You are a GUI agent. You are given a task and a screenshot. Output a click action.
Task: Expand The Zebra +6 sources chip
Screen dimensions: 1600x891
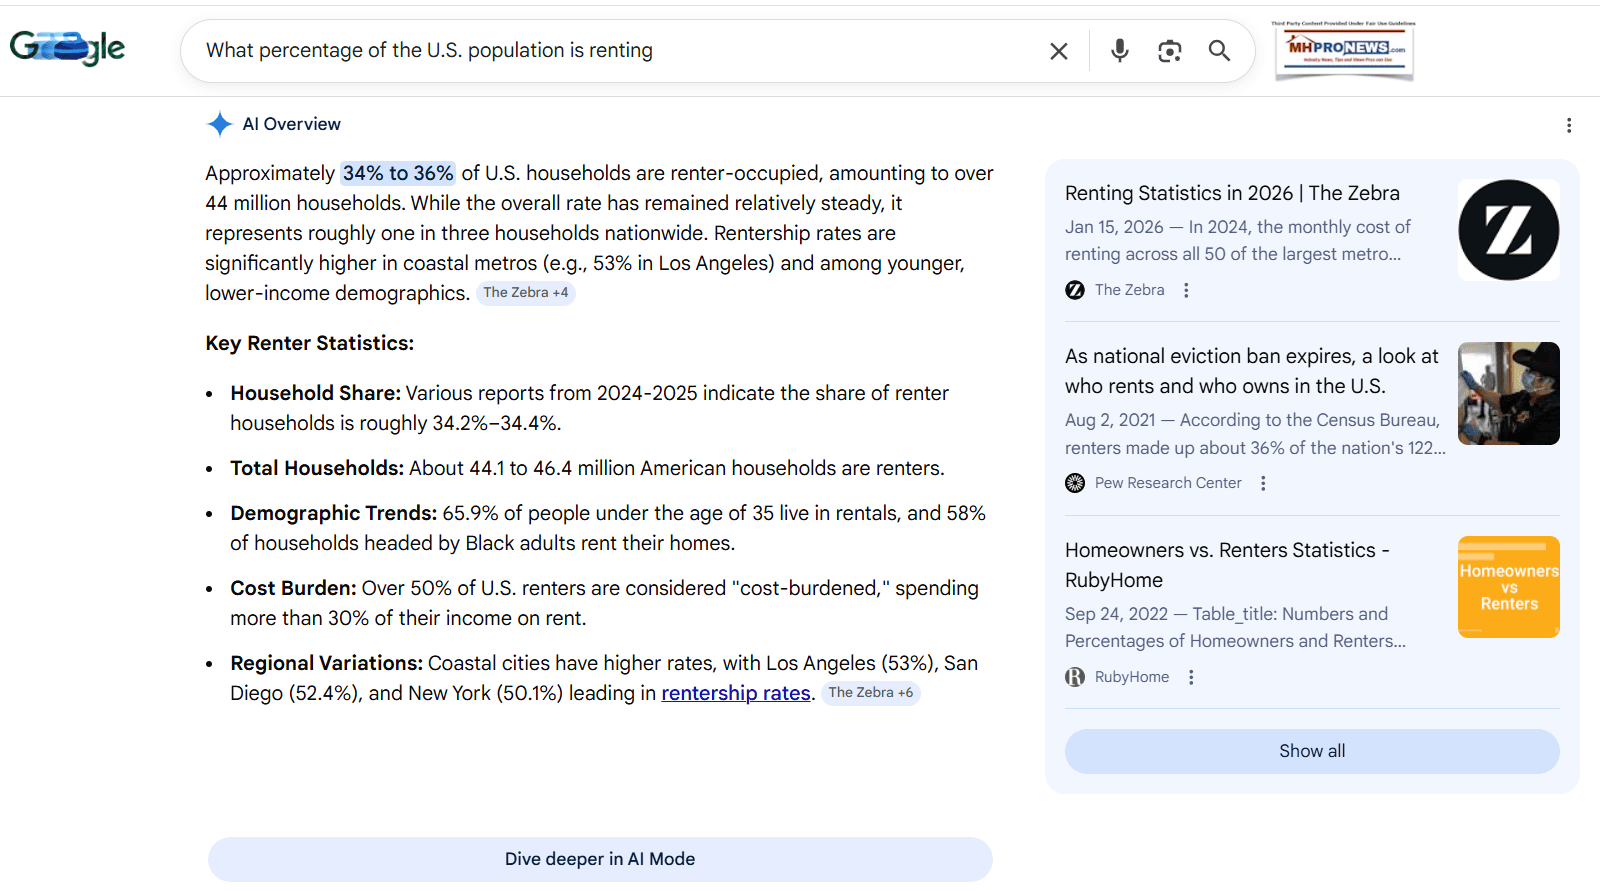pos(870,693)
